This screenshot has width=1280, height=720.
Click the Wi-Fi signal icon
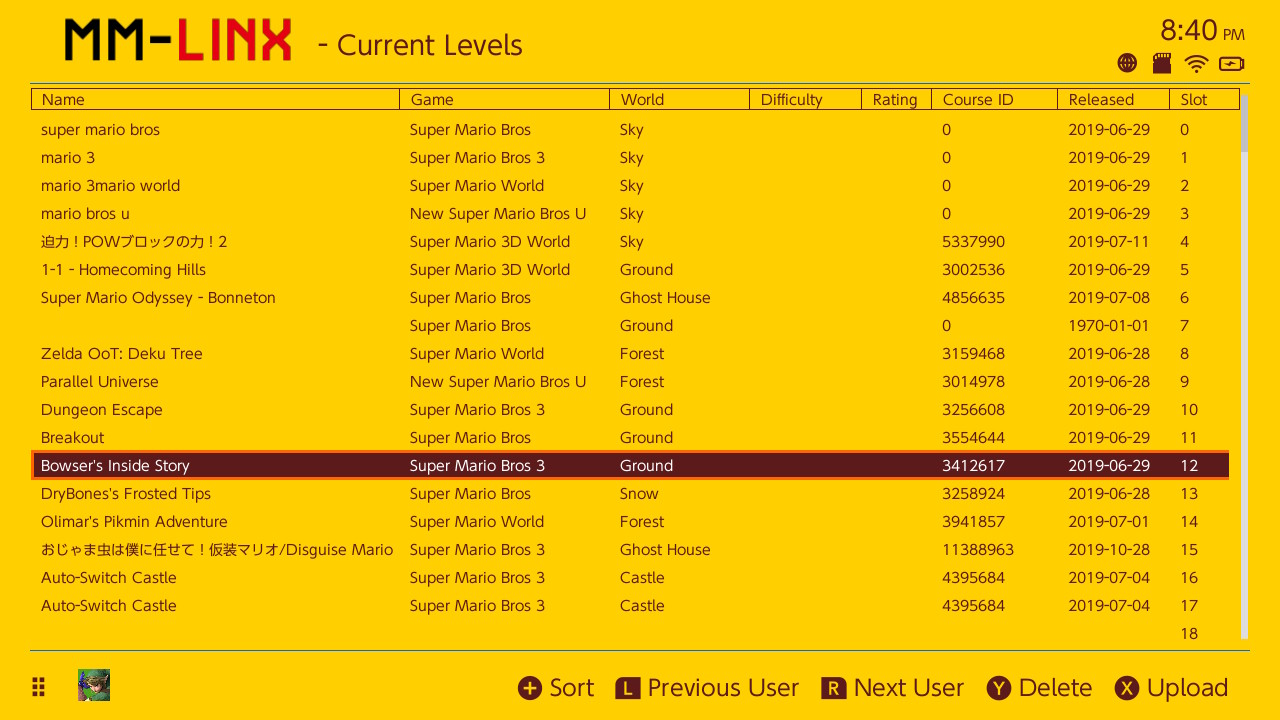(x=1196, y=63)
